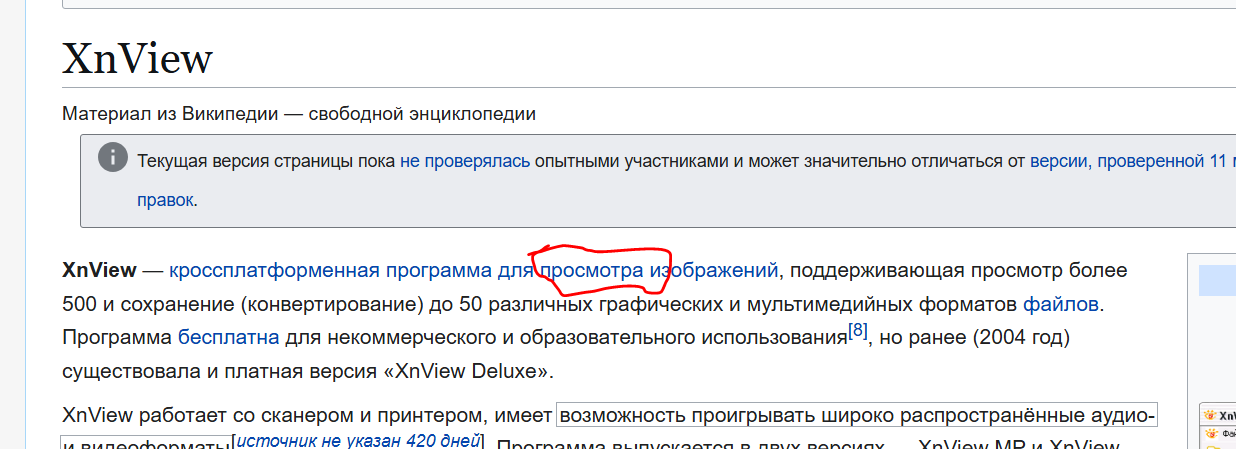
Task: Click the info icon in the review notice
Action: 113,158
